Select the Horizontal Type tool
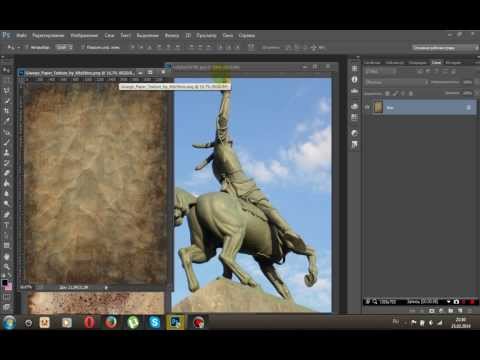 coord(6,225)
